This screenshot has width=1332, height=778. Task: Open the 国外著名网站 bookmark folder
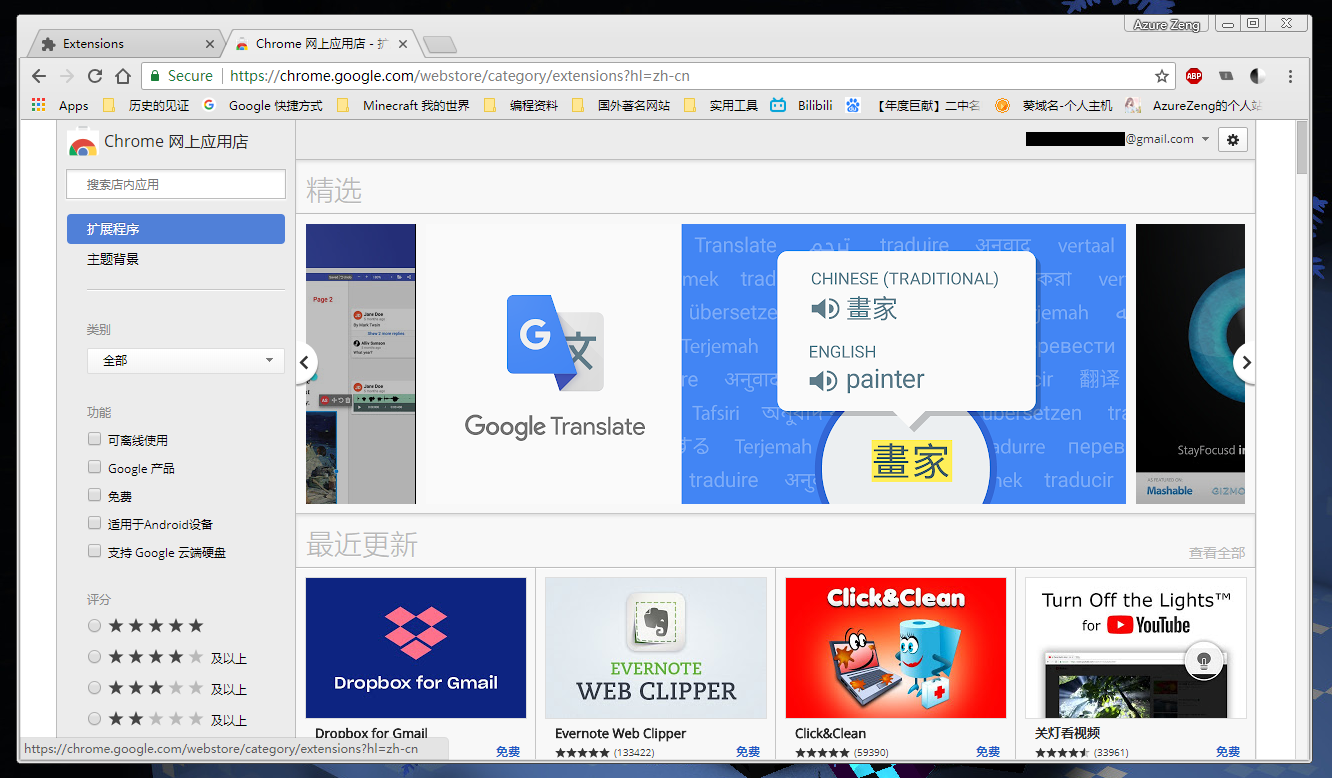click(621, 105)
